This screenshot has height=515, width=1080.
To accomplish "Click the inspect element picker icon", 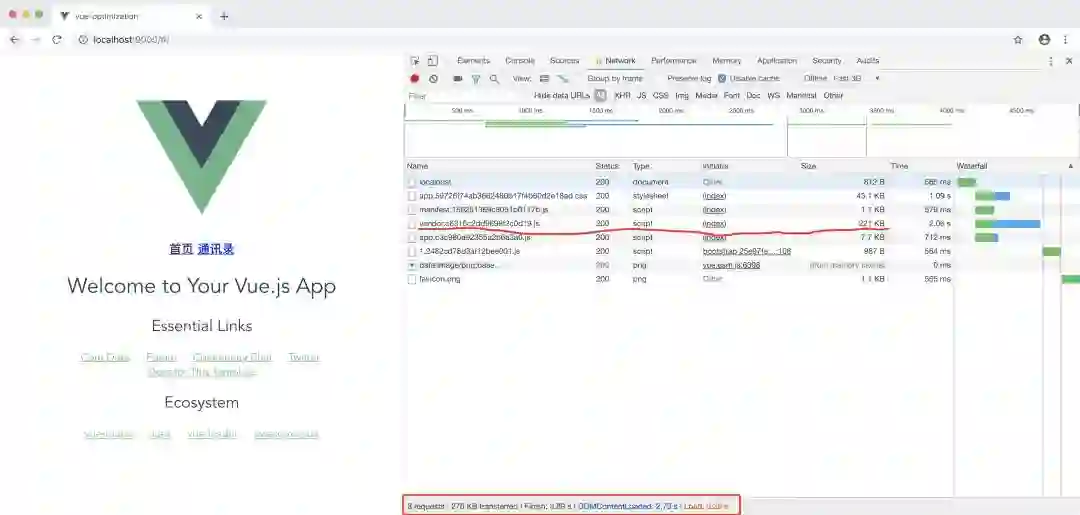I will (415, 61).
